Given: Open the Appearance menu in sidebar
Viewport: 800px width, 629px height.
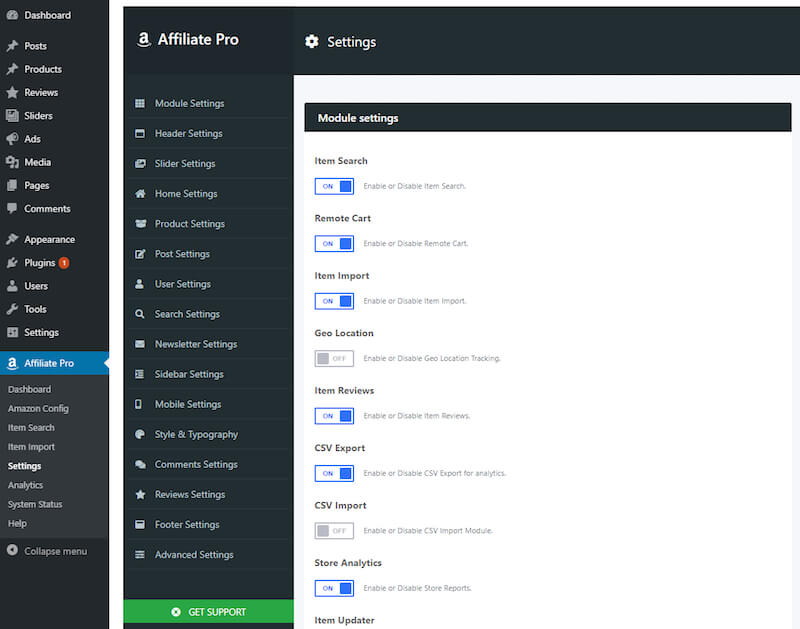Looking at the screenshot, I should [x=49, y=240].
